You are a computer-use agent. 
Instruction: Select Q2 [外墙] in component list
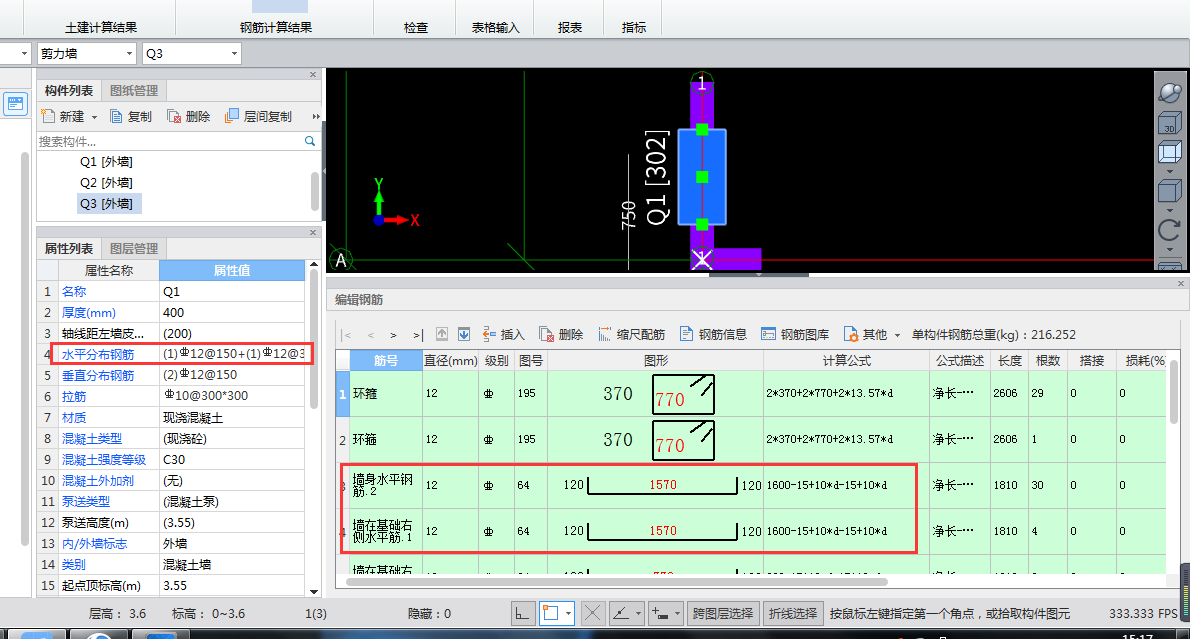click(106, 183)
